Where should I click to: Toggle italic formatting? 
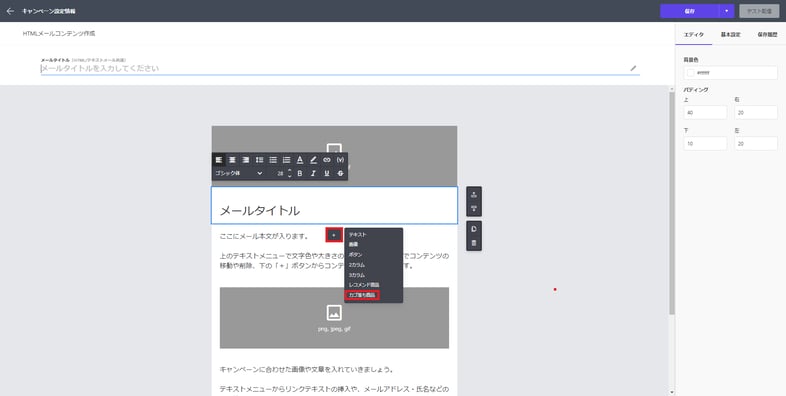coord(313,173)
